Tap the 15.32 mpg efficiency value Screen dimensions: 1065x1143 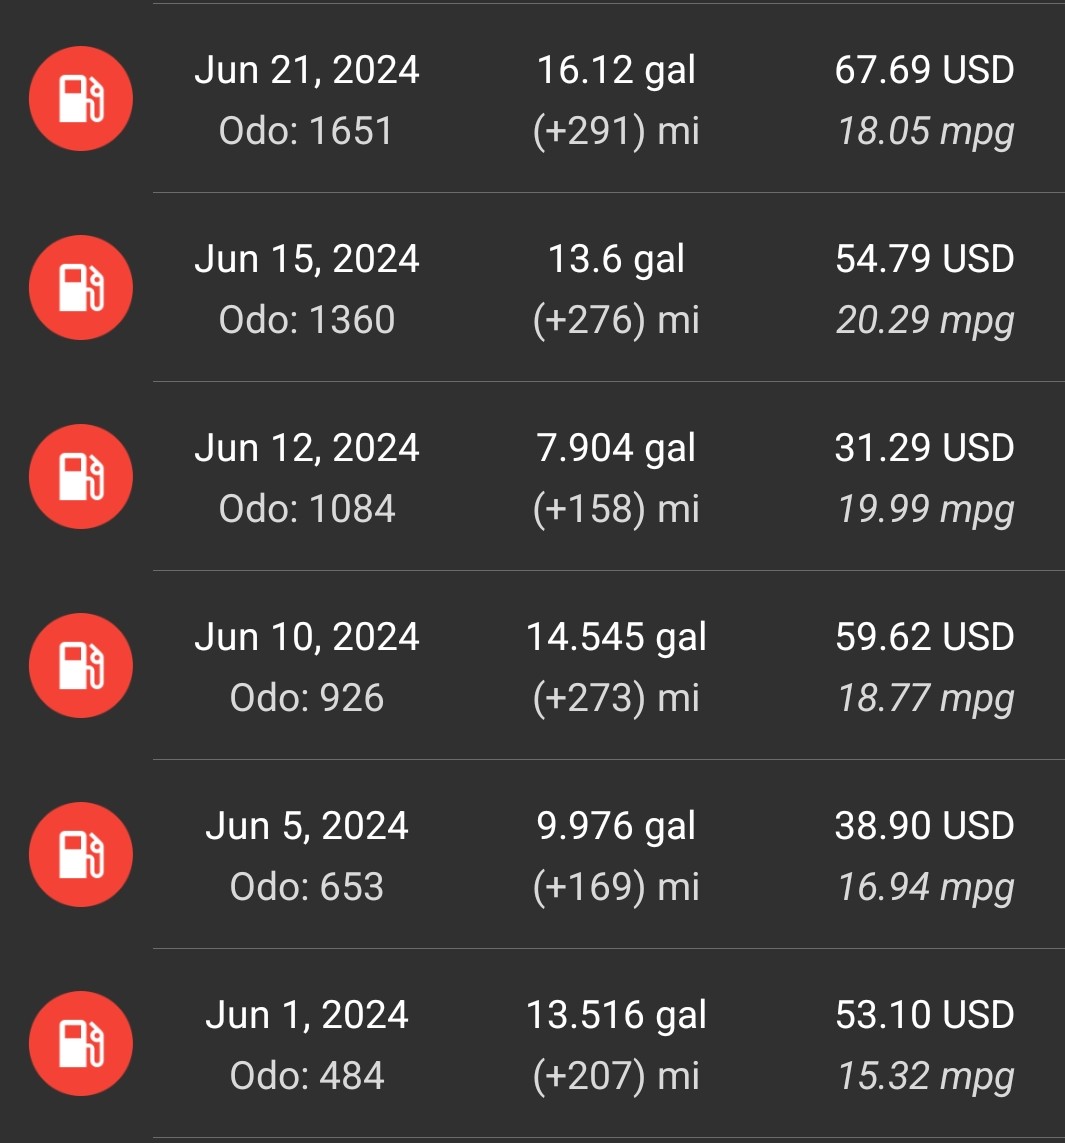click(925, 1077)
